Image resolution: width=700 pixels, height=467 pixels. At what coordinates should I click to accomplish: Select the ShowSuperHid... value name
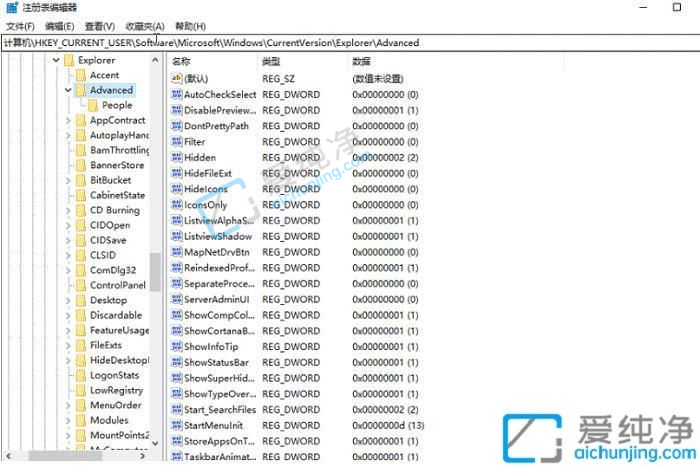pyautogui.click(x=219, y=378)
